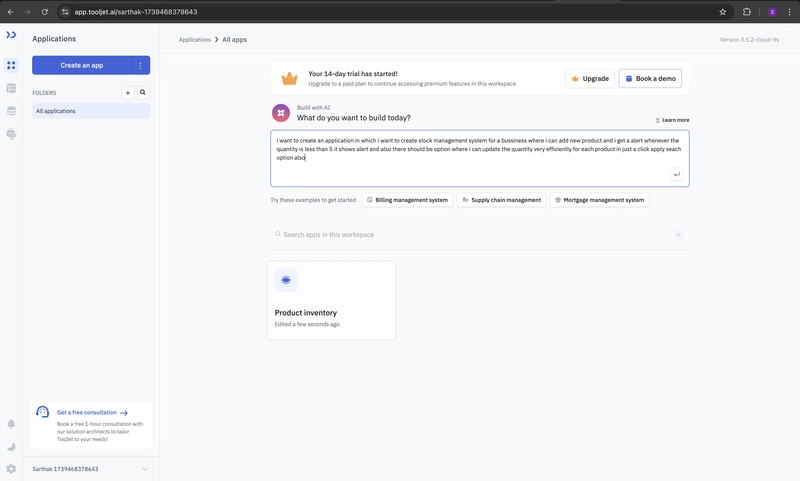Click Applications breadcrumb link
Screen dimensions: 800x481
194,40
